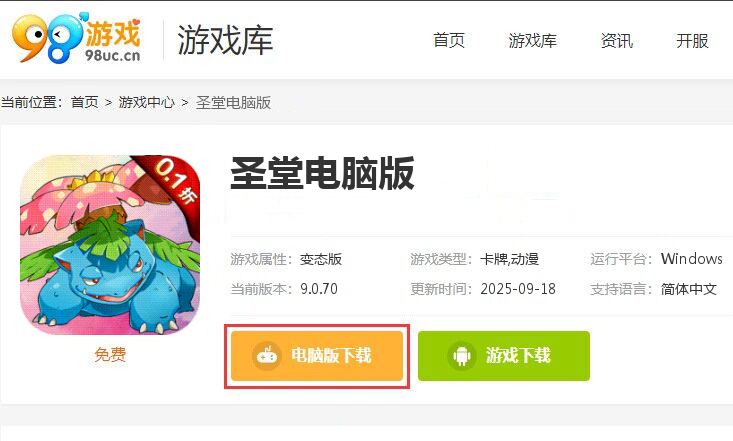
Task: Click the green 游戏下载 button
Action: tap(504, 356)
